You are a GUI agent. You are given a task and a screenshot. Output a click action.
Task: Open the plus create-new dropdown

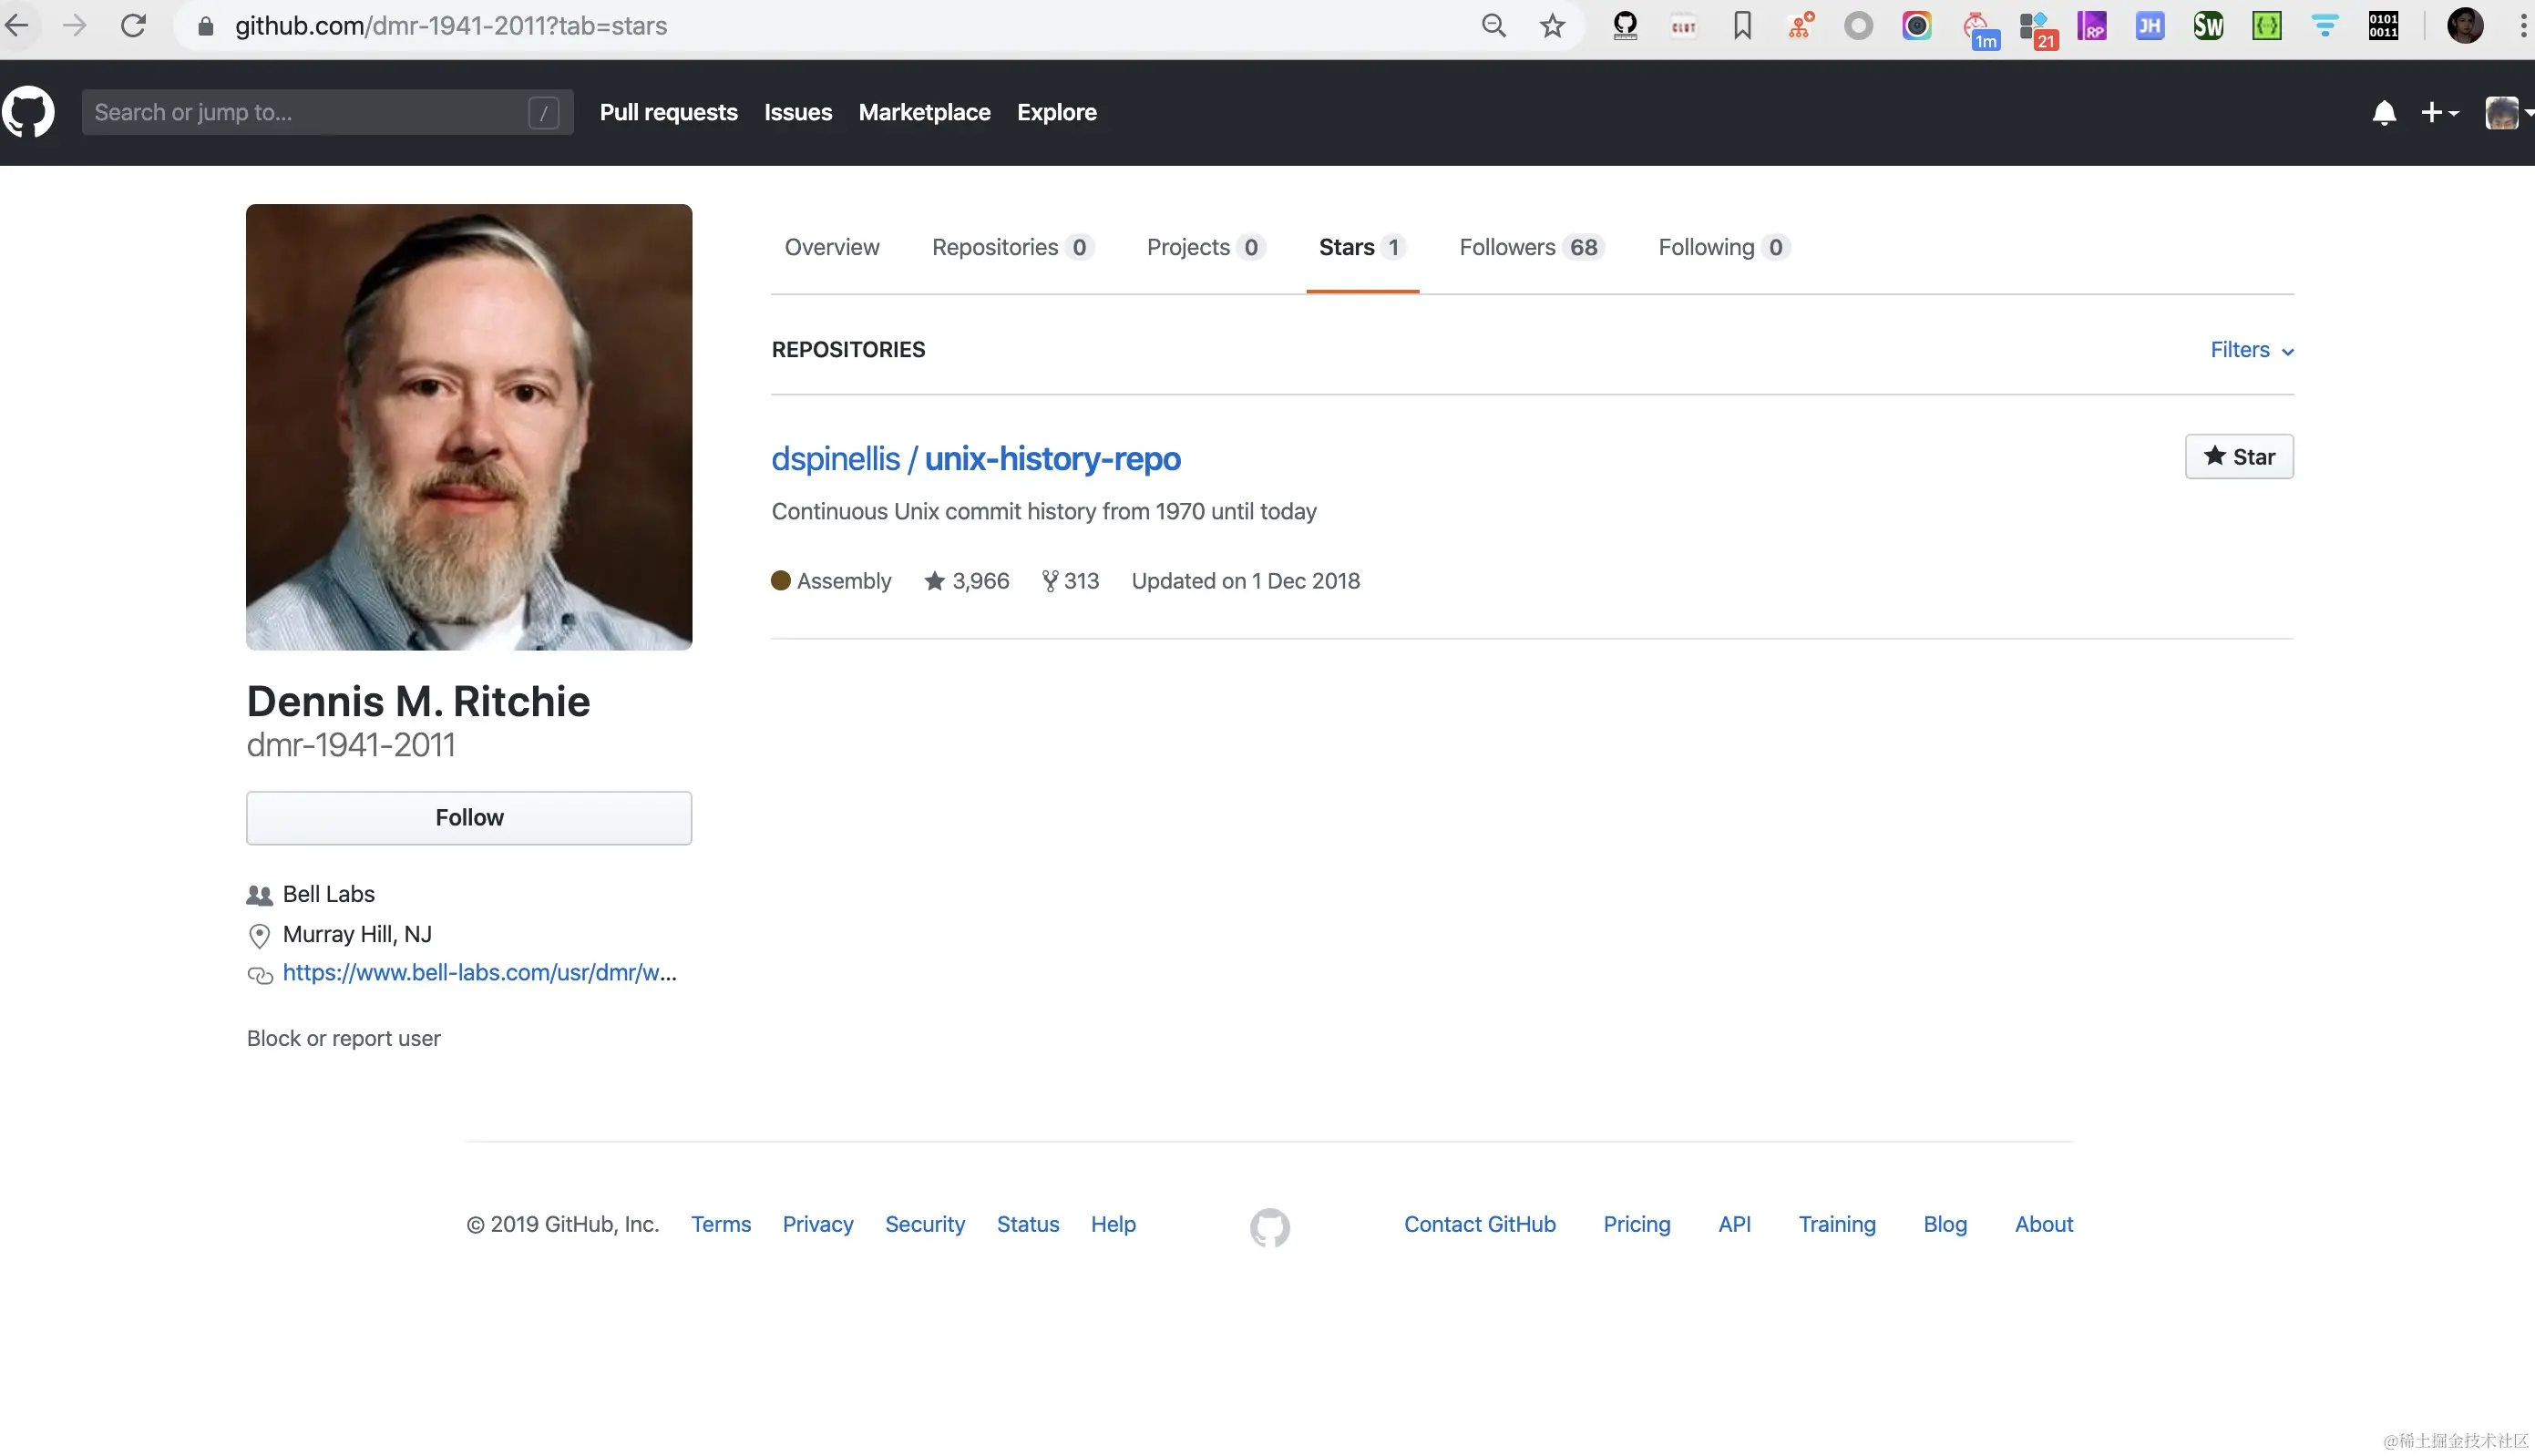point(2438,113)
